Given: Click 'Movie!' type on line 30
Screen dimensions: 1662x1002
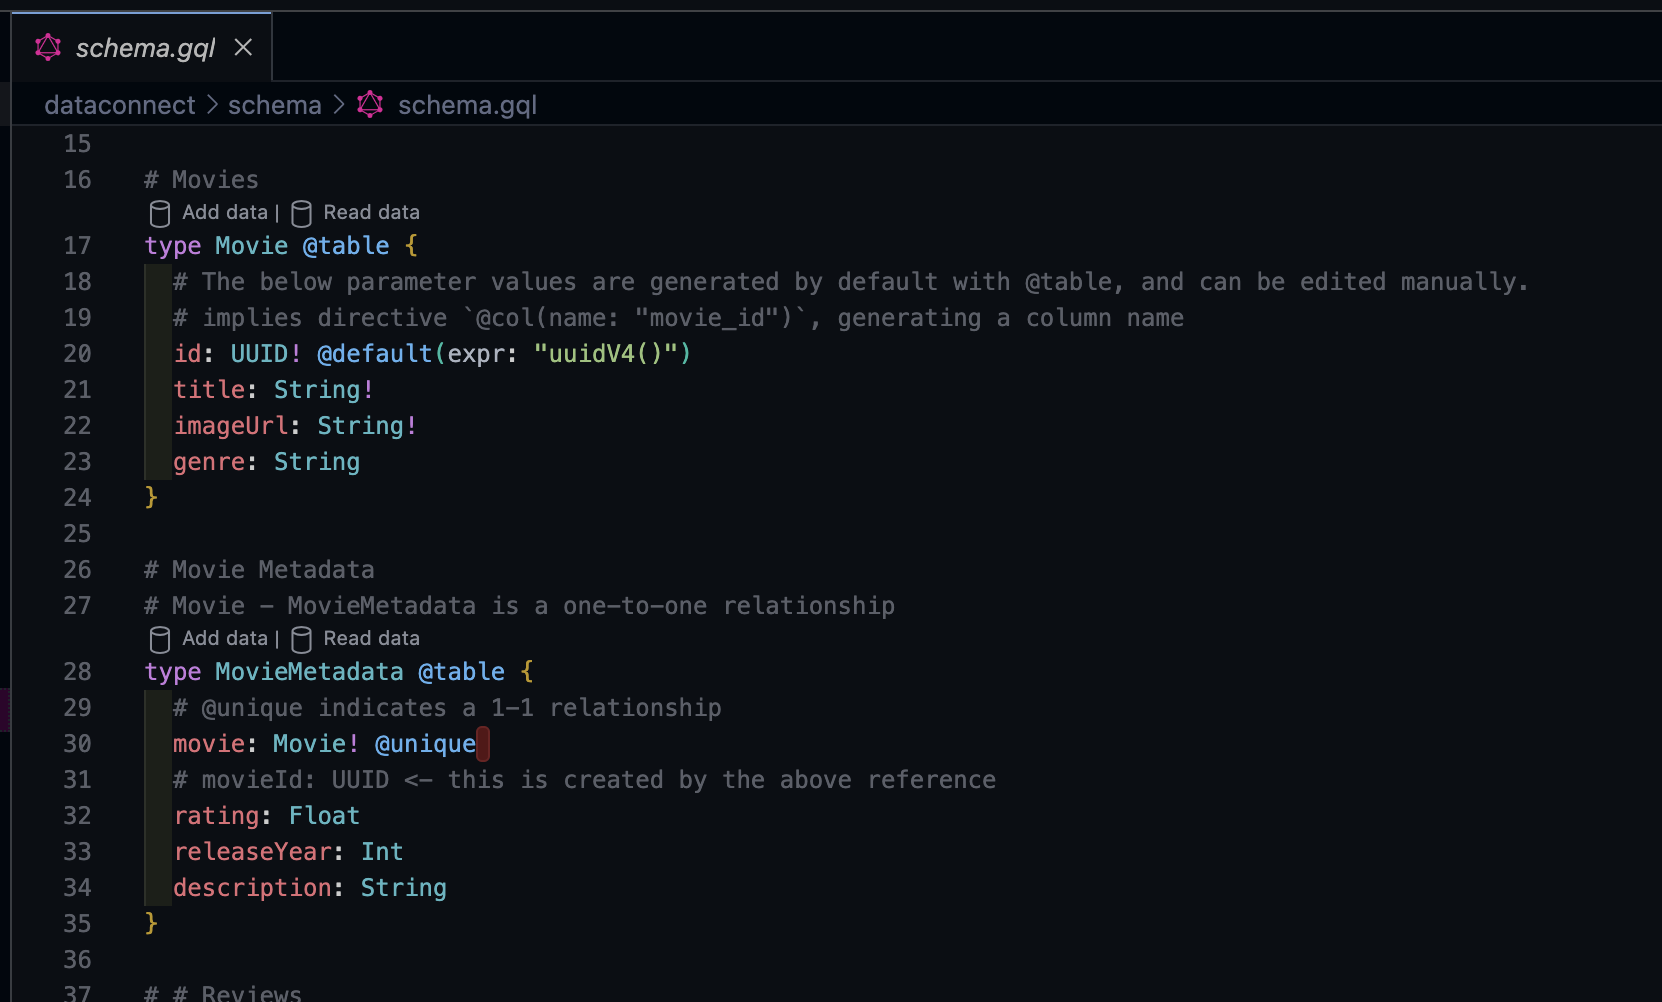Looking at the screenshot, I should click(x=316, y=744).
